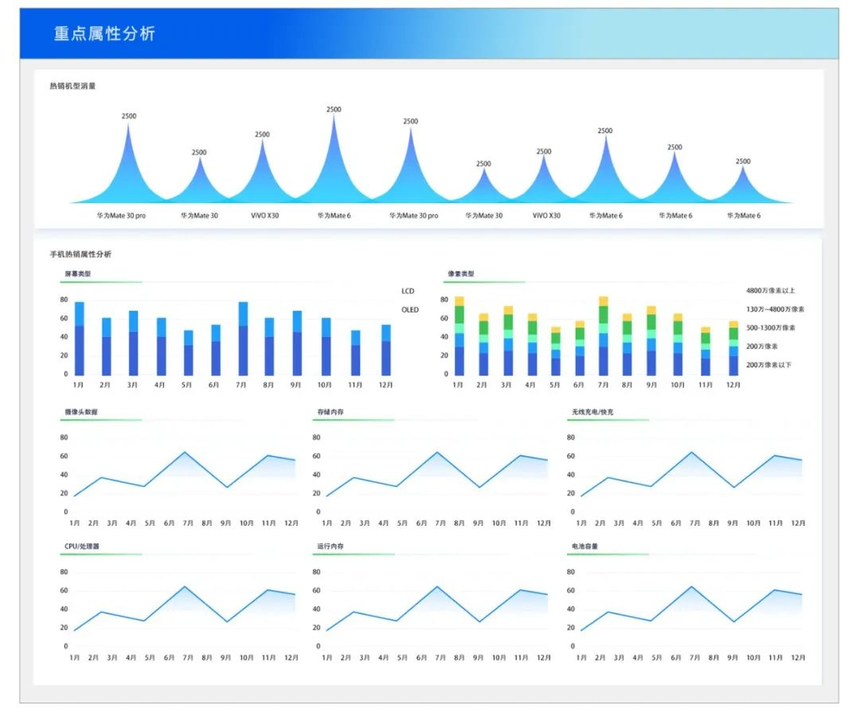Click the 7月 peak on 运行内存 line

click(x=437, y=587)
